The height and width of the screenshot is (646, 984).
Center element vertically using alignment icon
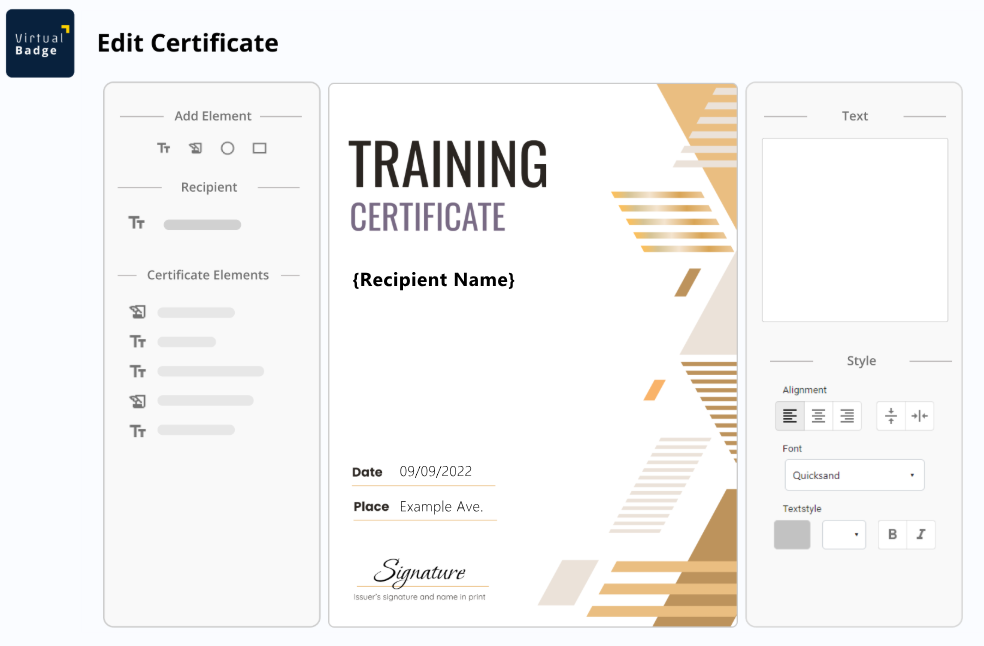[891, 416]
